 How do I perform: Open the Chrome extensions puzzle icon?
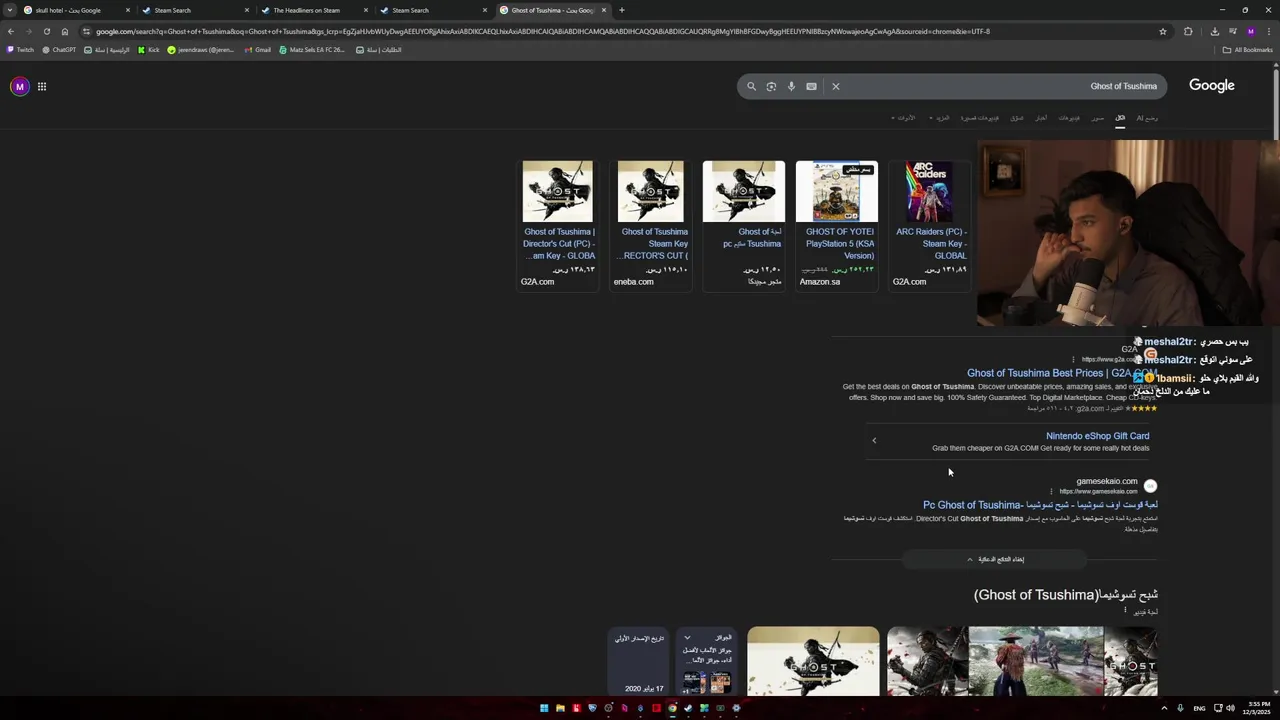point(1188,31)
